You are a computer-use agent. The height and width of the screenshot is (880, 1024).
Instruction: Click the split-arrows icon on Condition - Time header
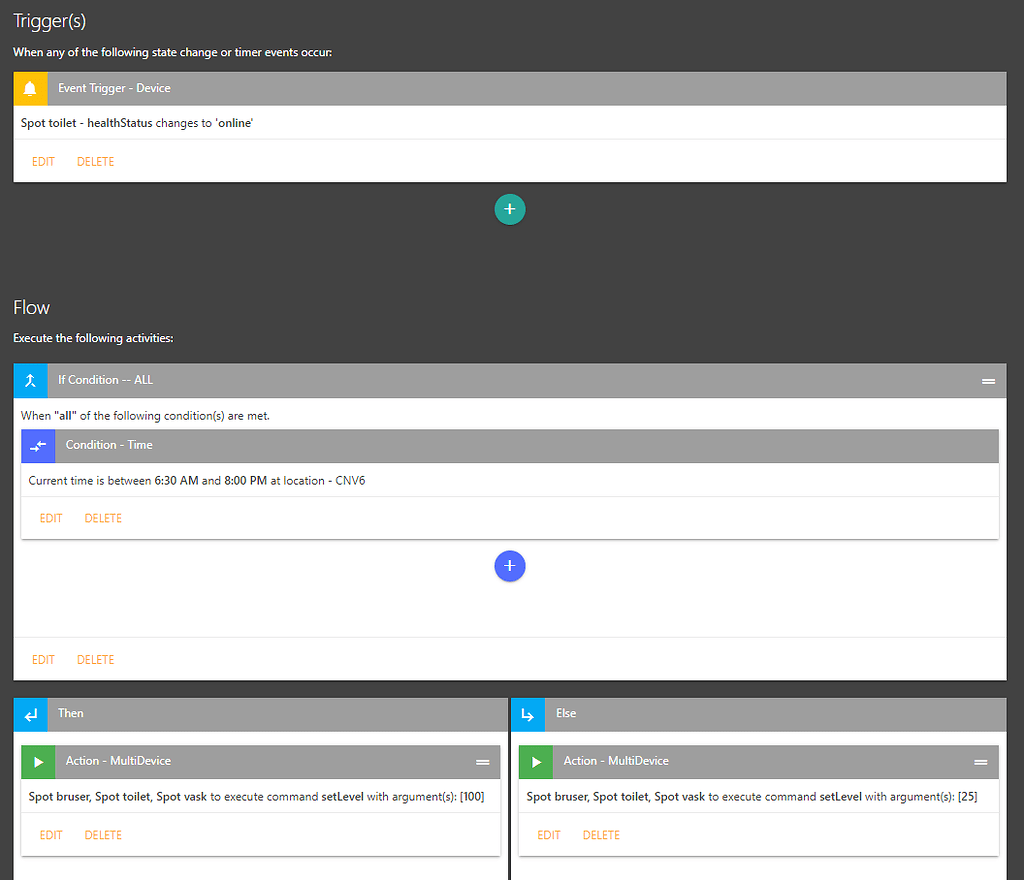(38, 446)
